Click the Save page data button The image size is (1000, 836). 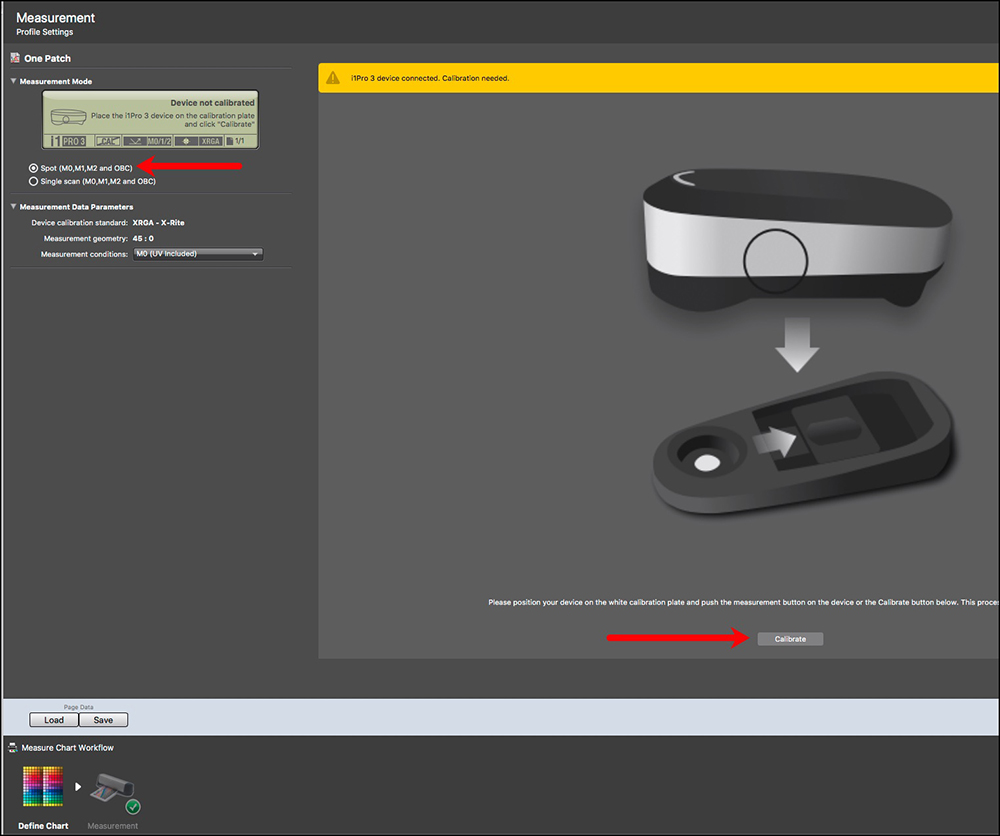pyautogui.click(x=103, y=720)
